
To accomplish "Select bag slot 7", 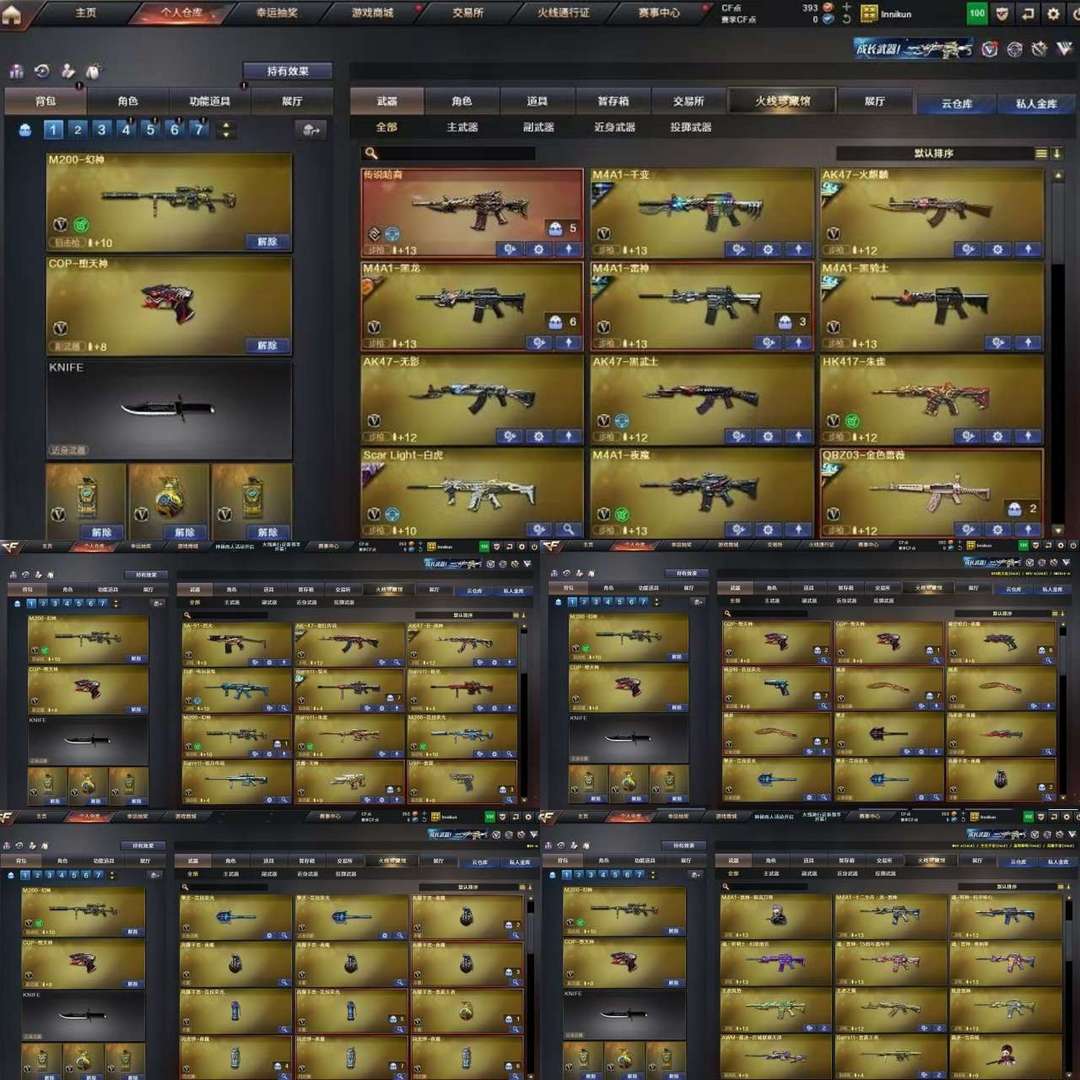I will pos(198,129).
